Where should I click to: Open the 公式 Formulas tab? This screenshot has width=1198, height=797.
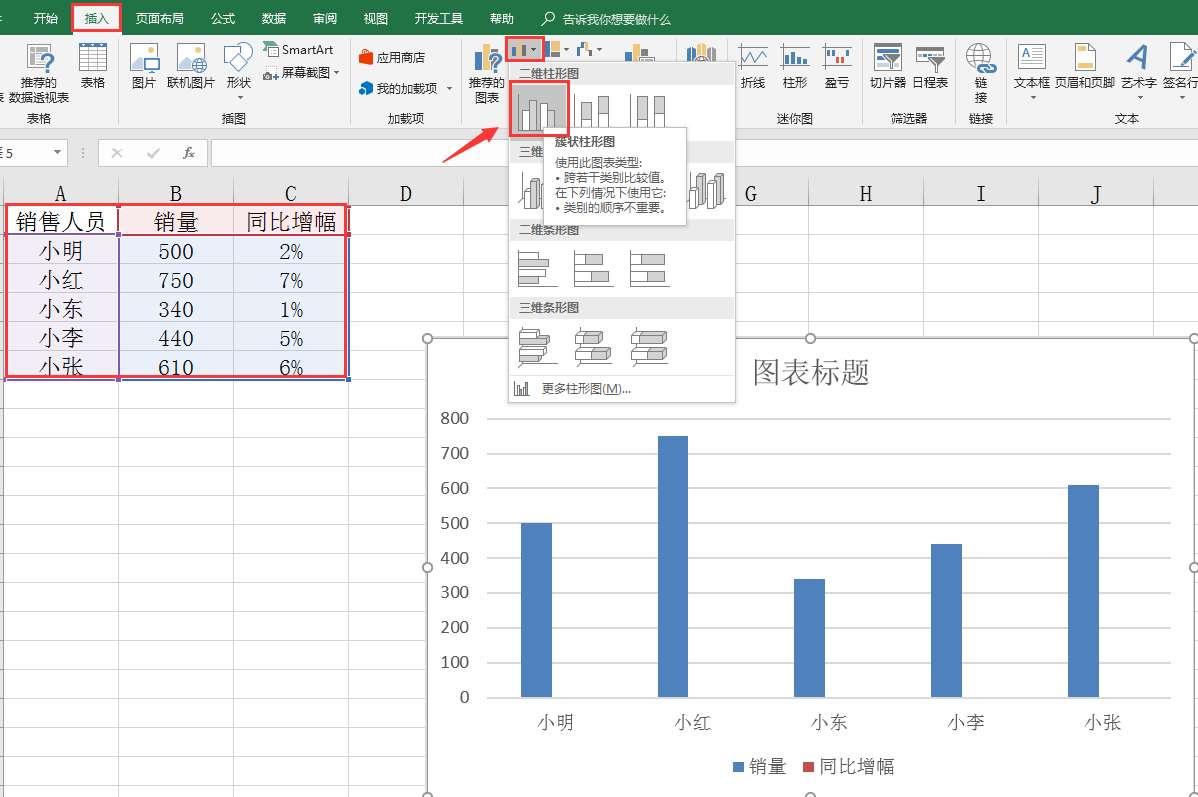[223, 18]
